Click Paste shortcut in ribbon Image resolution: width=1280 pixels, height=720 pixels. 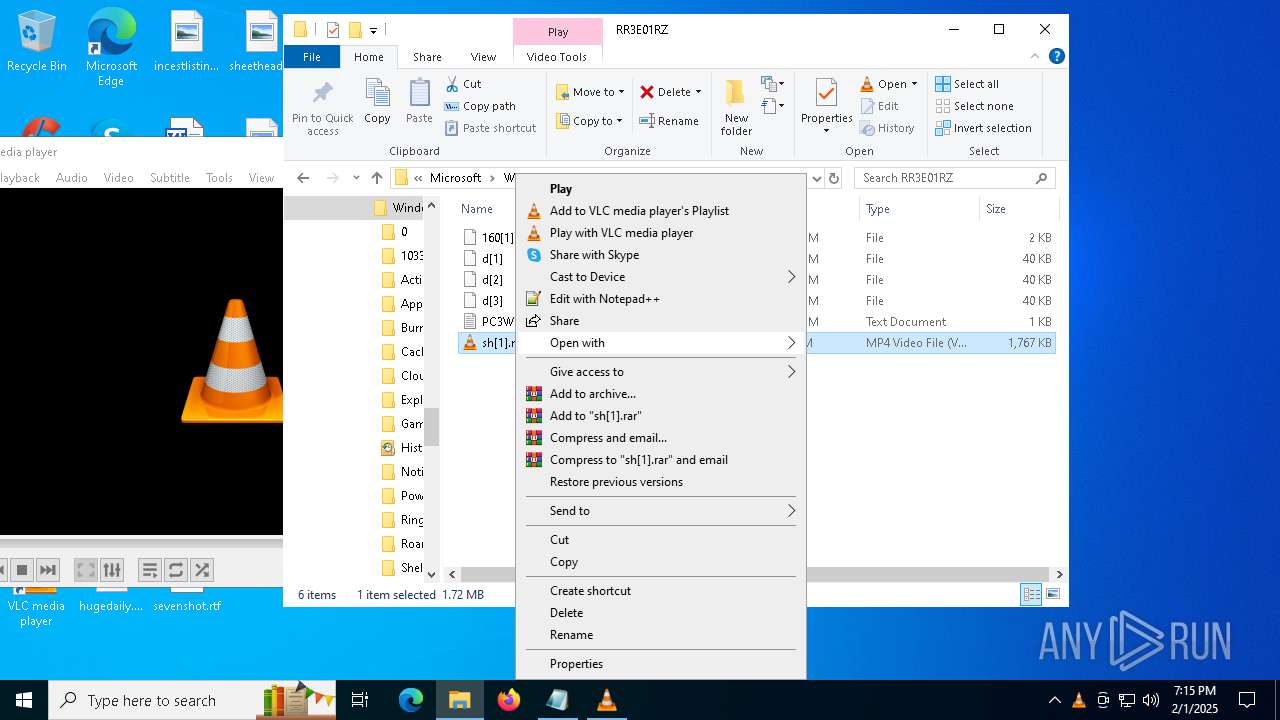[491, 128]
